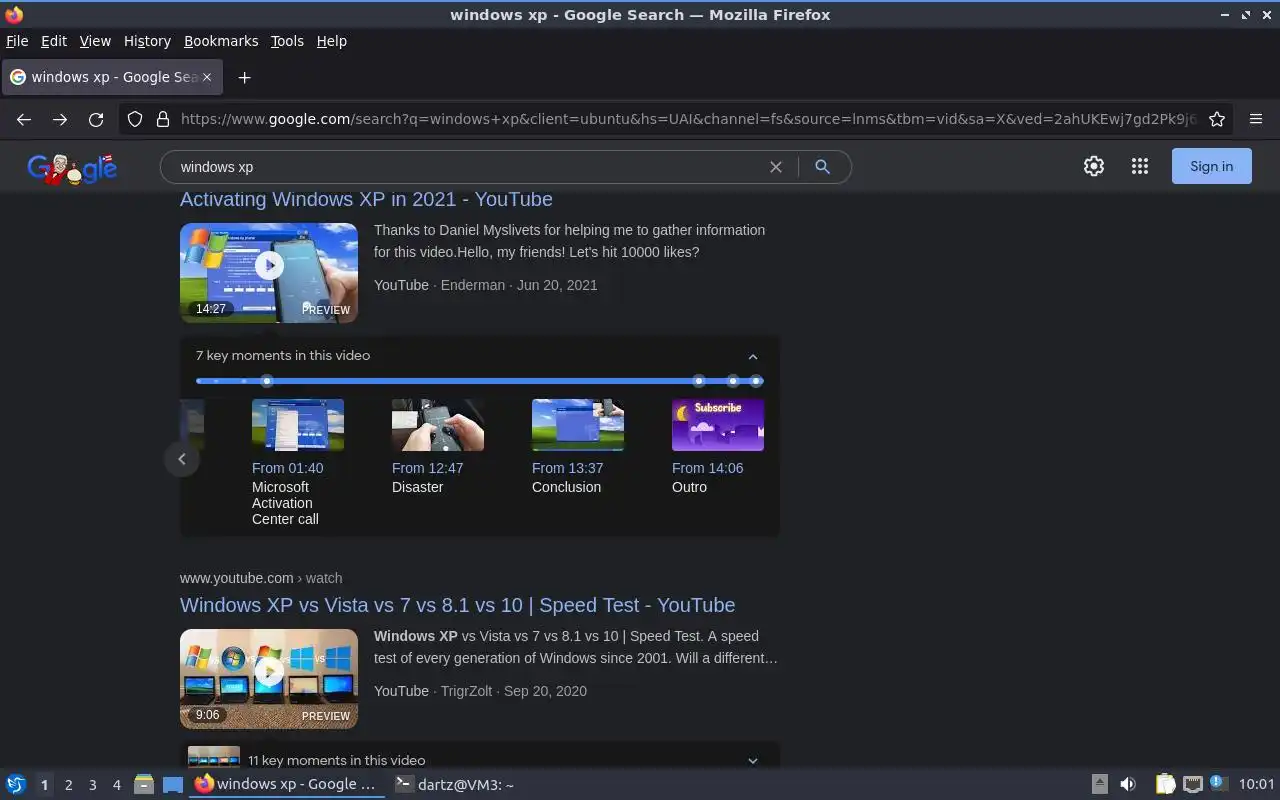The width and height of the screenshot is (1280, 800).
Task: Switch to workspace 4
Action: coord(116,785)
